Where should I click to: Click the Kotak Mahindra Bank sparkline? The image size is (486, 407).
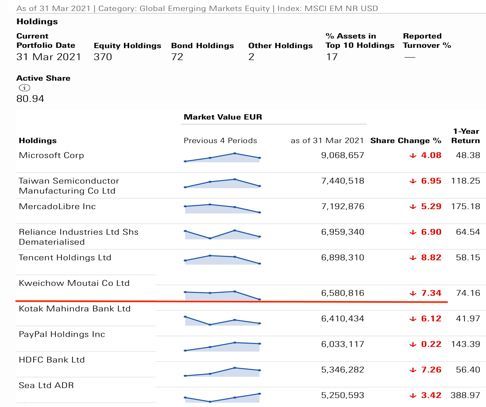click(x=222, y=321)
